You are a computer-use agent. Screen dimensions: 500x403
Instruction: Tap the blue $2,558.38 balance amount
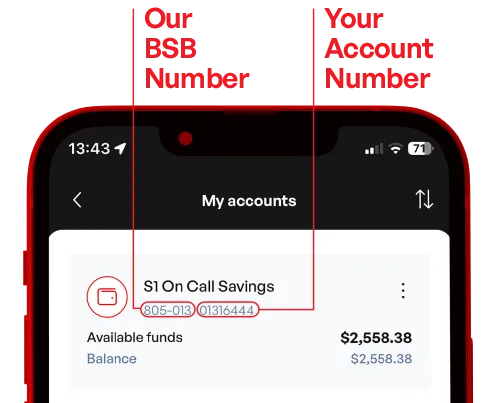381,359
